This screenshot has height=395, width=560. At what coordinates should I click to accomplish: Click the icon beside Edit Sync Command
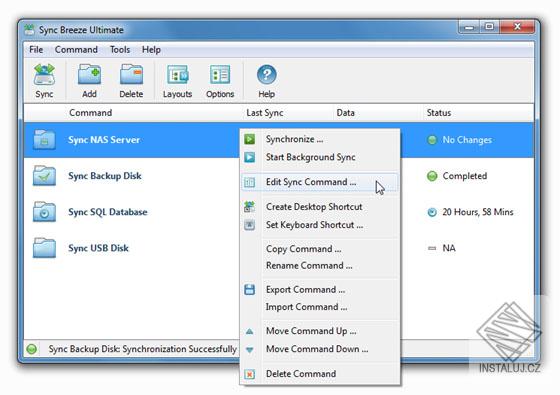(250, 182)
